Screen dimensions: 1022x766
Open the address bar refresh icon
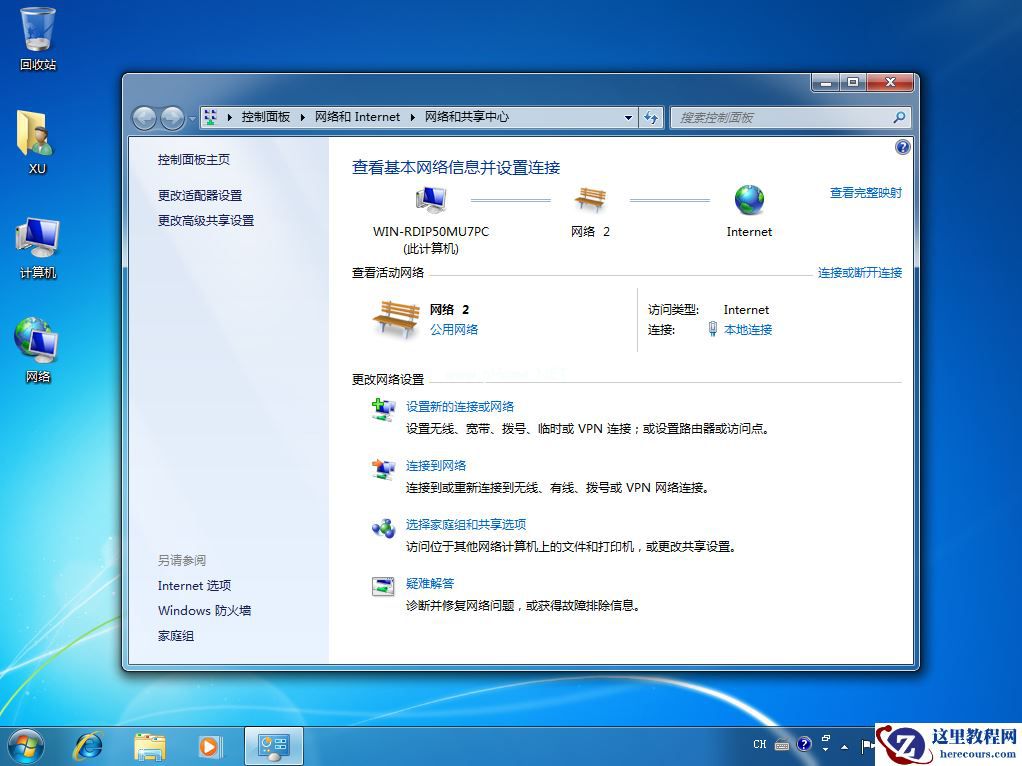pos(651,117)
